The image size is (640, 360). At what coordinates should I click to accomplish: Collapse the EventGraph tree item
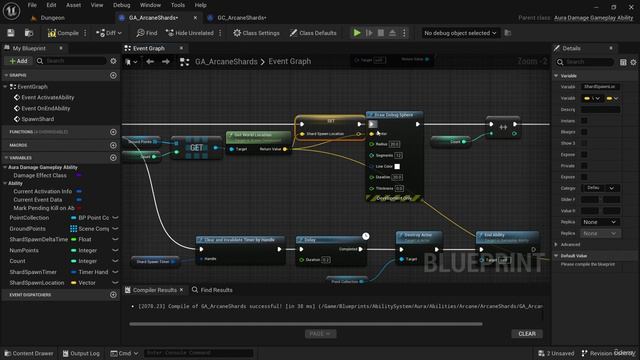pos(5,87)
